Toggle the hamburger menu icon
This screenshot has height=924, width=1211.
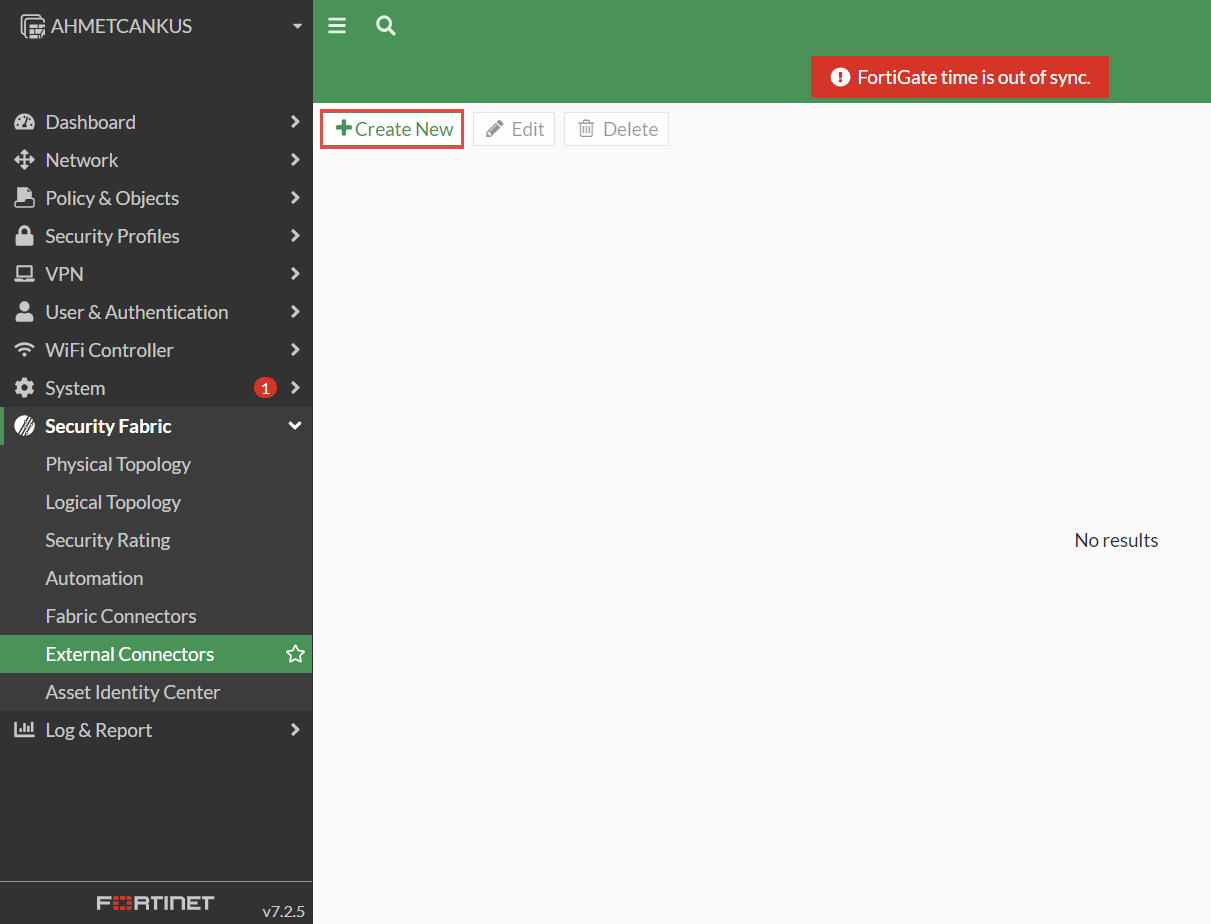pyautogui.click(x=337, y=26)
